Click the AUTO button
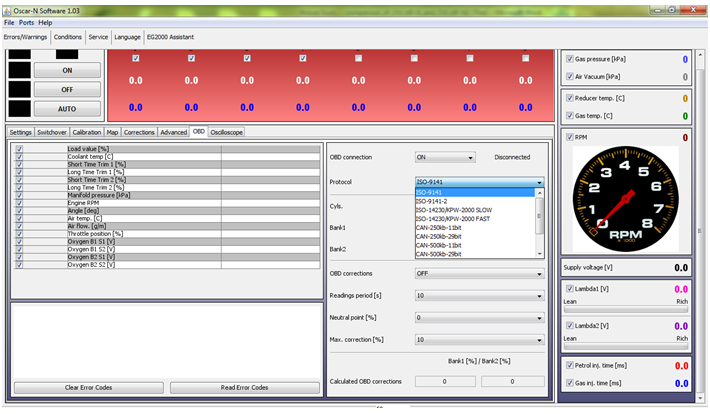Image resolution: width=710 pixels, height=414 pixels. click(67, 109)
